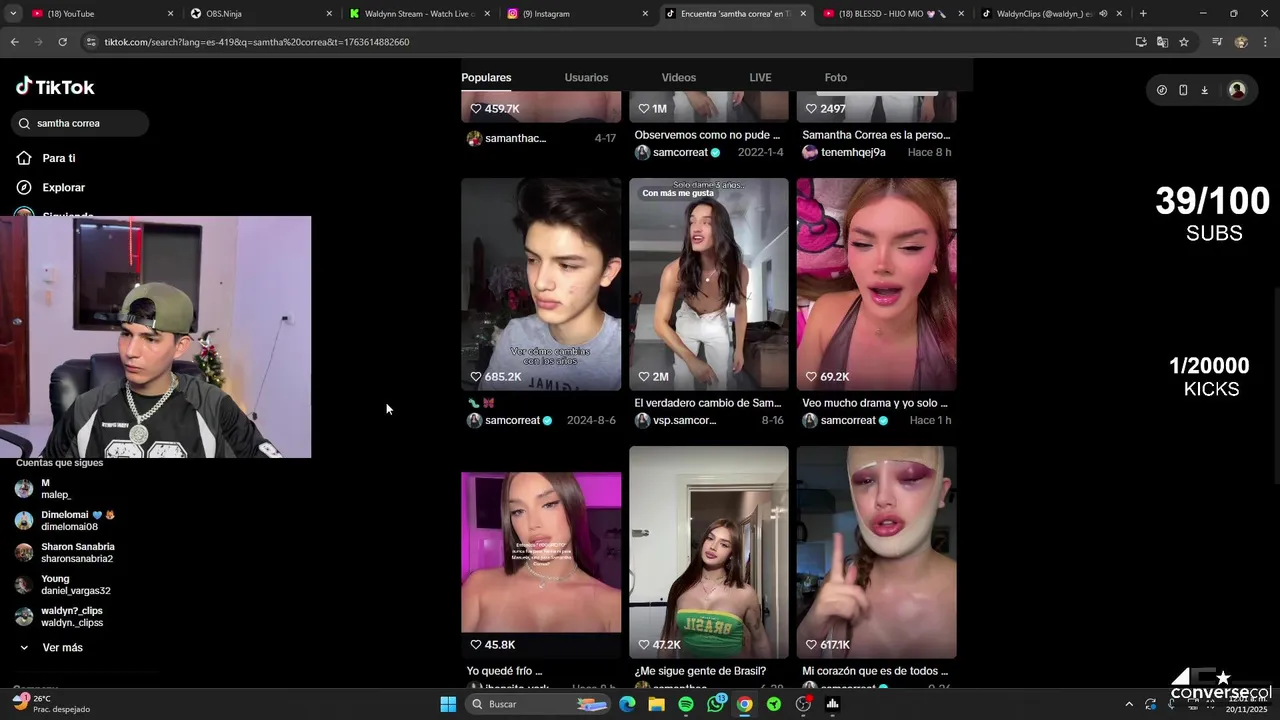Click the heart icon showing 2M likes
Screen dimensions: 1280x720
click(644, 377)
